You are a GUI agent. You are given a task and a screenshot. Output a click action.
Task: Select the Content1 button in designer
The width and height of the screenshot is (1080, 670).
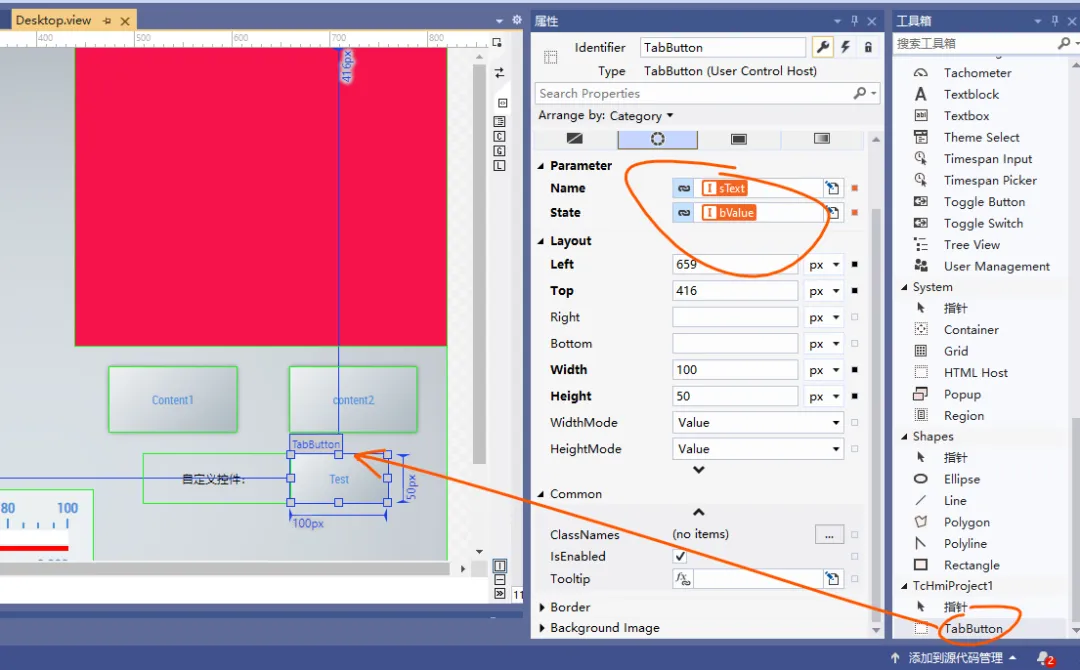(173, 399)
